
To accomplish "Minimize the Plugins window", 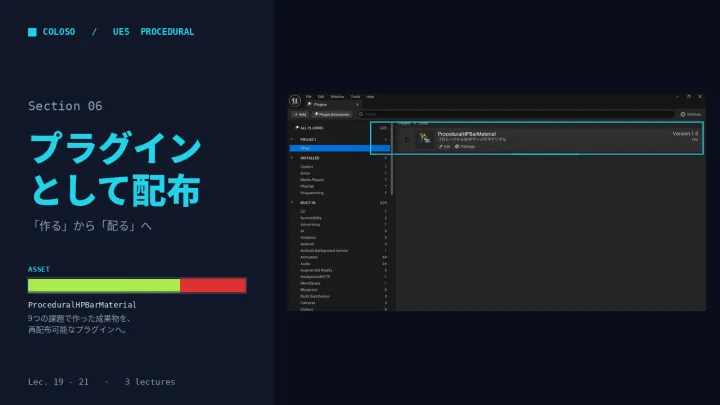I will tap(677, 96).
